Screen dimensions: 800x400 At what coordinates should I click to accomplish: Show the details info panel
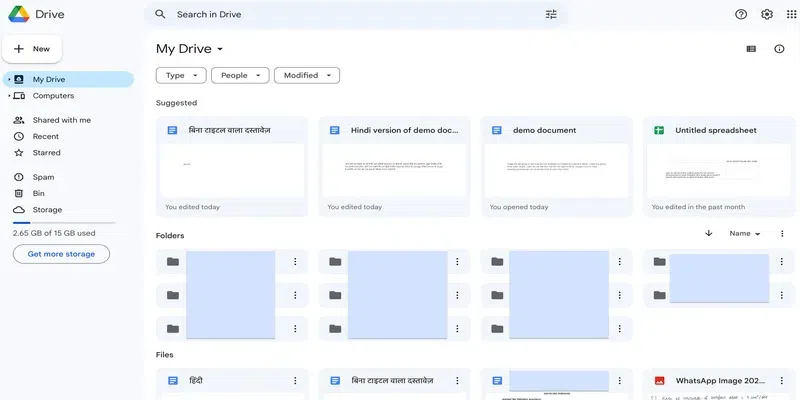pos(779,49)
